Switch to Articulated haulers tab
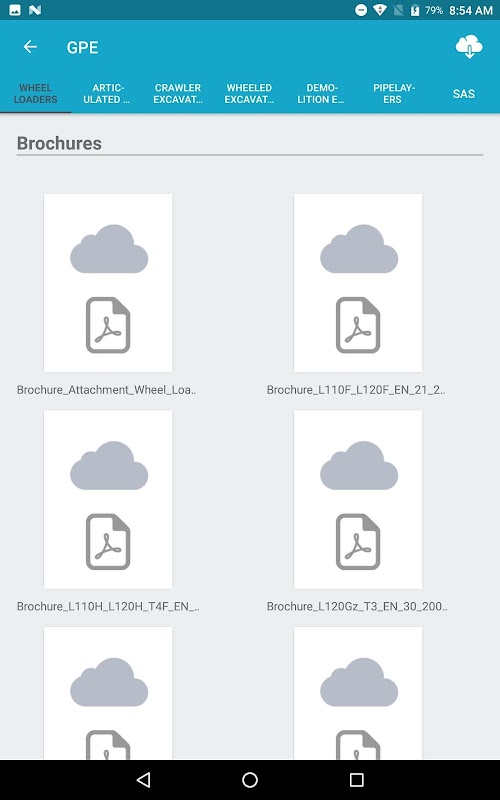This screenshot has height=800, width=500. [x=107, y=93]
